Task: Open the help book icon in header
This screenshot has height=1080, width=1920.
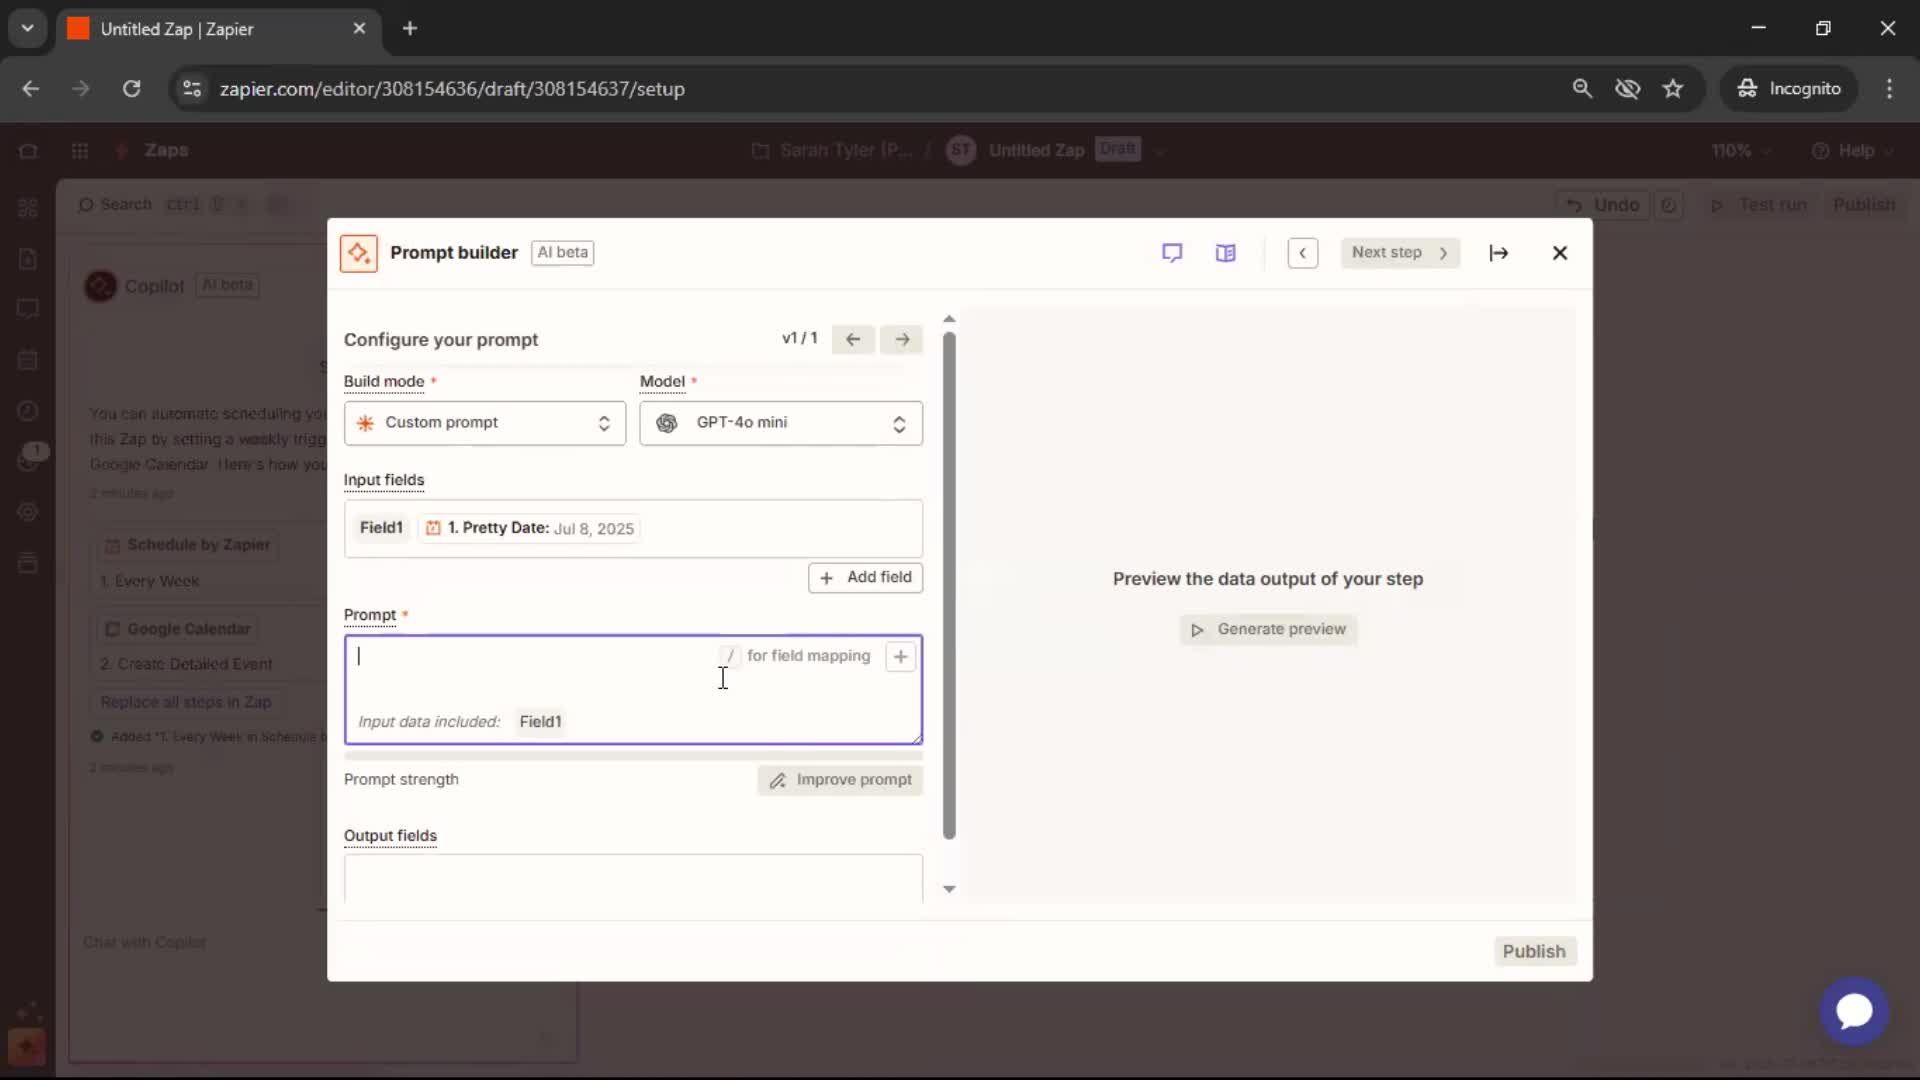Action: 1226,253
